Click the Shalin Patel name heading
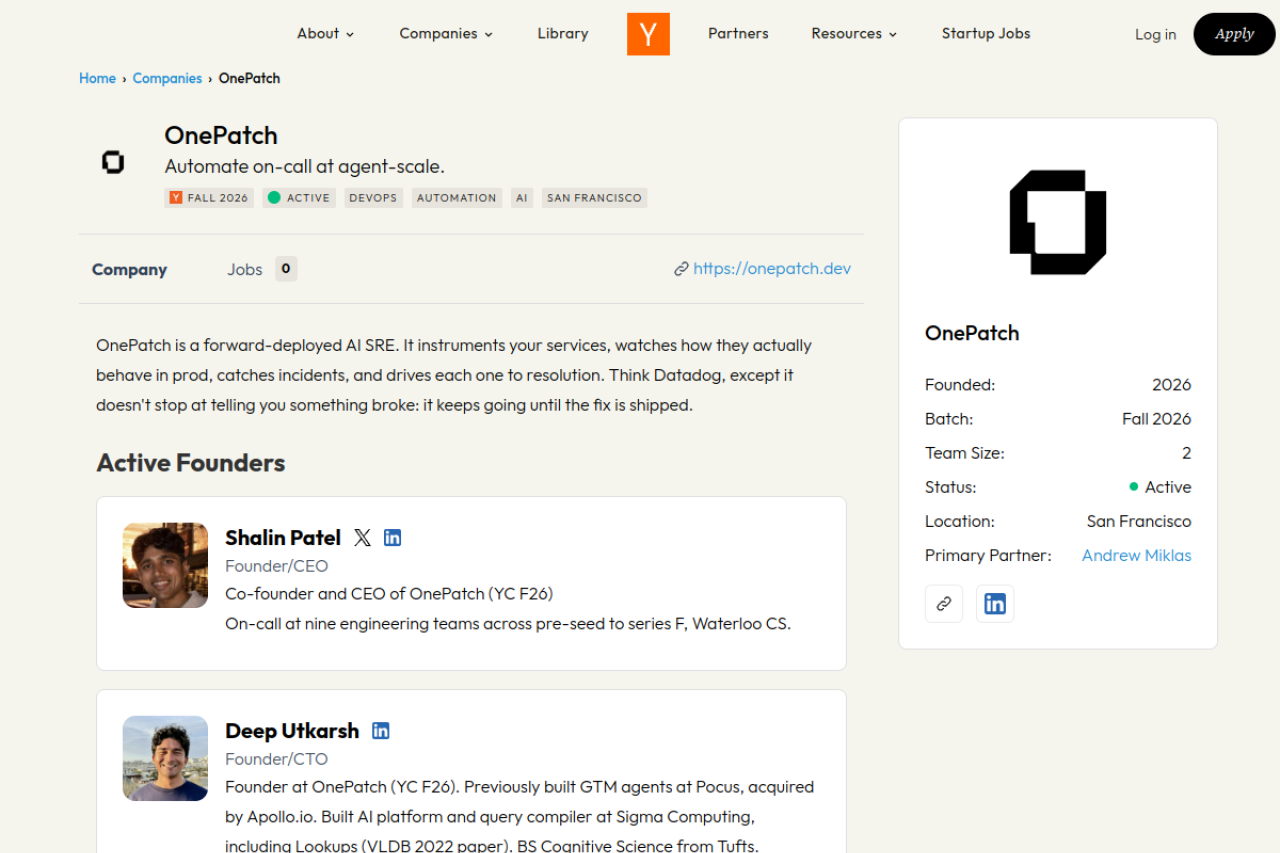The image size is (1280, 853). click(x=283, y=538)
